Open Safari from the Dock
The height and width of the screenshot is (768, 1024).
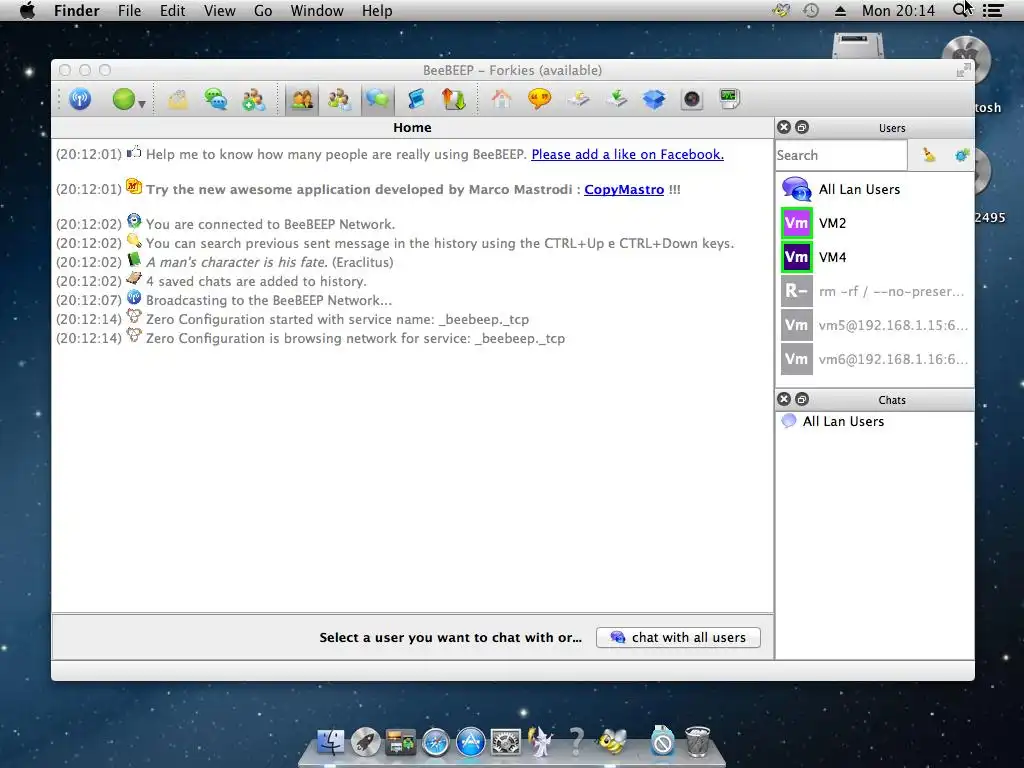pyautogui.click(x=436, y=742)
